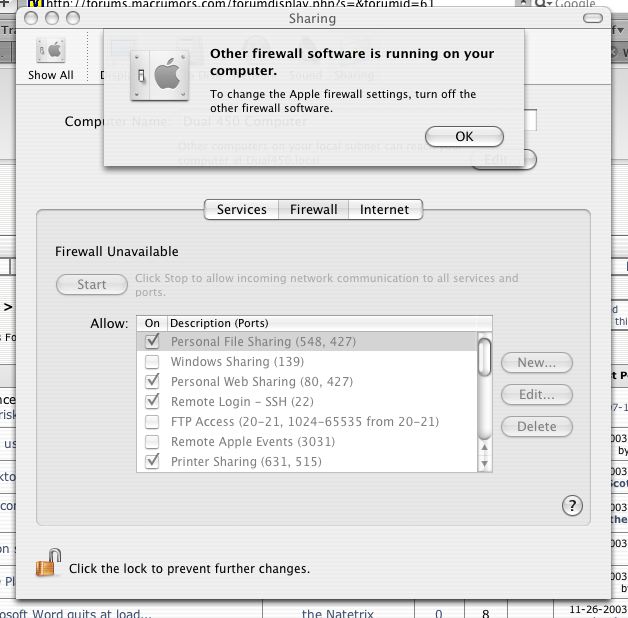Screen dimensions: 628x618
Task: Click the Show All preferences icon
Action: (50, 50)
